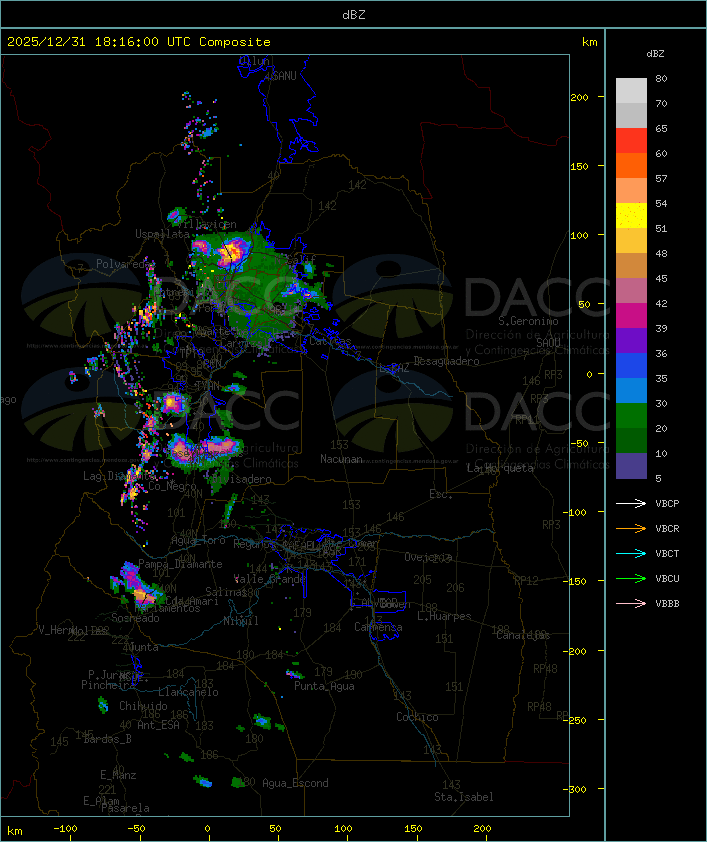The width and height of the screenshot is (707, 842).
Task: Select the magenta 39-42 dBZ swatch
Action: (631, 316)
